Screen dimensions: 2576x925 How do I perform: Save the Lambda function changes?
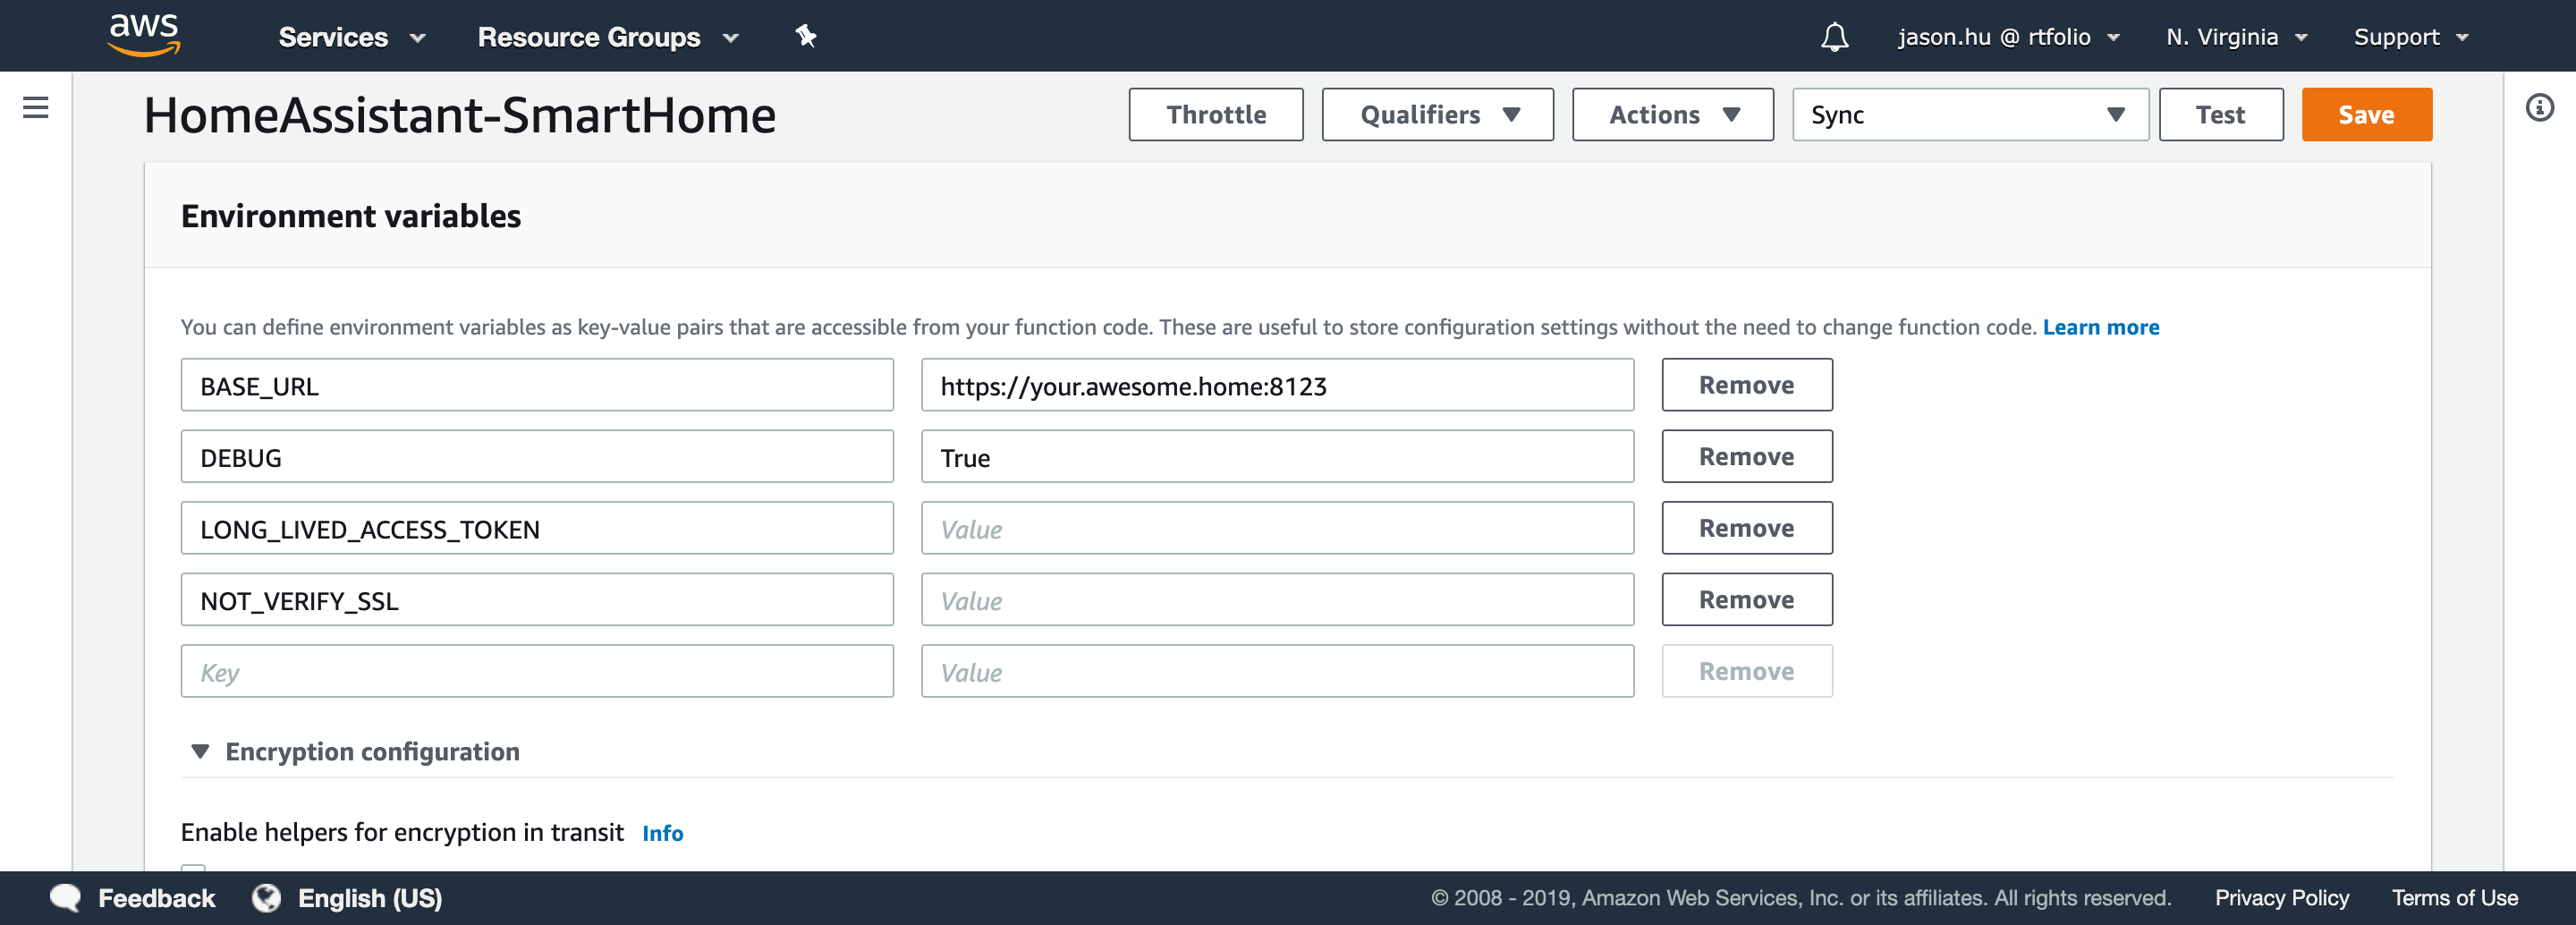pos(2366,114)
